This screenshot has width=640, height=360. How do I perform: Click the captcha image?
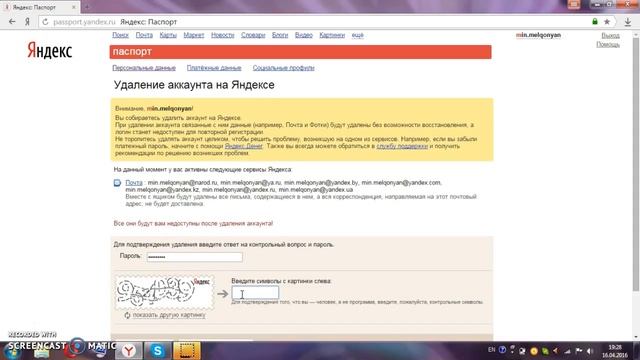[164, 292]
